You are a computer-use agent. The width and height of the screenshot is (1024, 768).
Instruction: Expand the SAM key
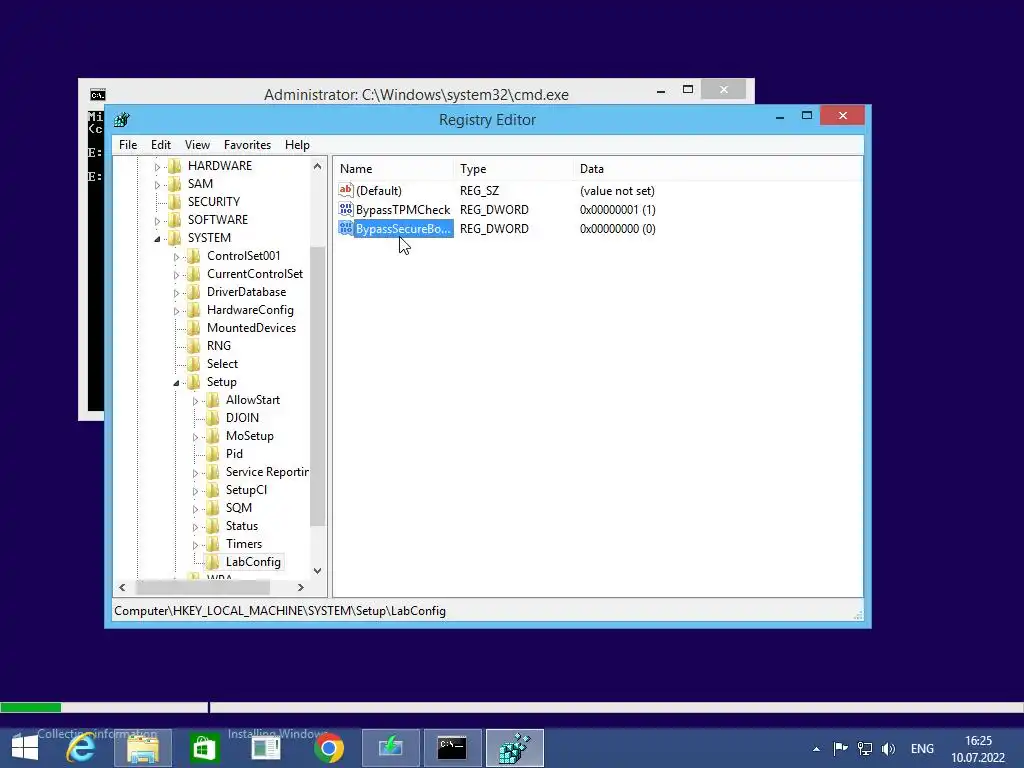(x=157, y=185)
